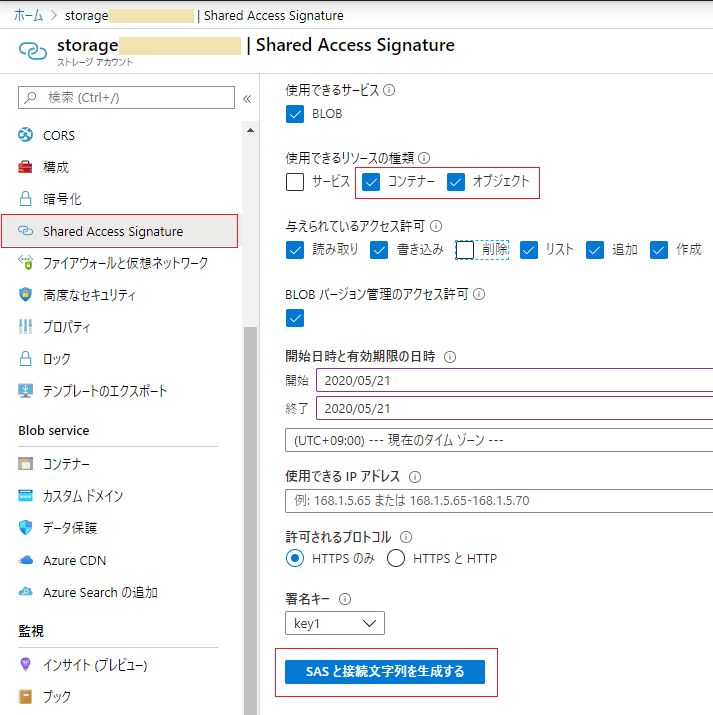Click info icon beside BLOB バージョン管理のアクセス許可

tap(479, 294)
